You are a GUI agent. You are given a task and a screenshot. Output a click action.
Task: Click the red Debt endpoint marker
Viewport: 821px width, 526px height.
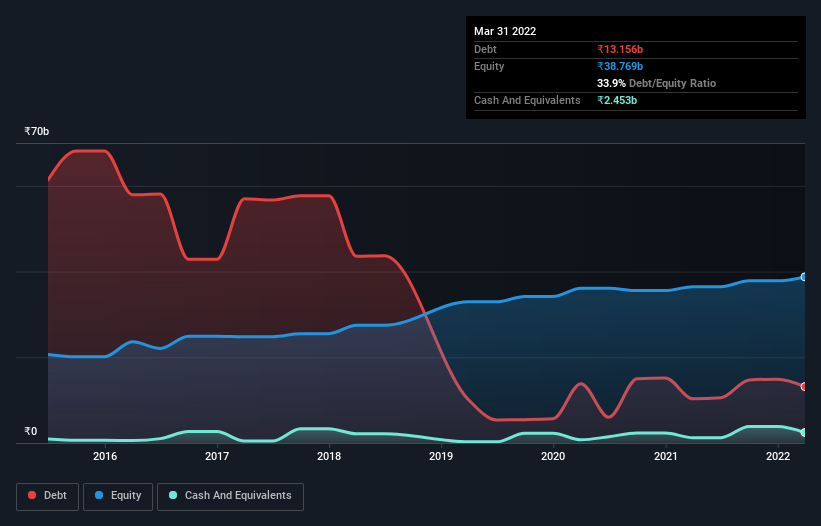click(804, 387)
